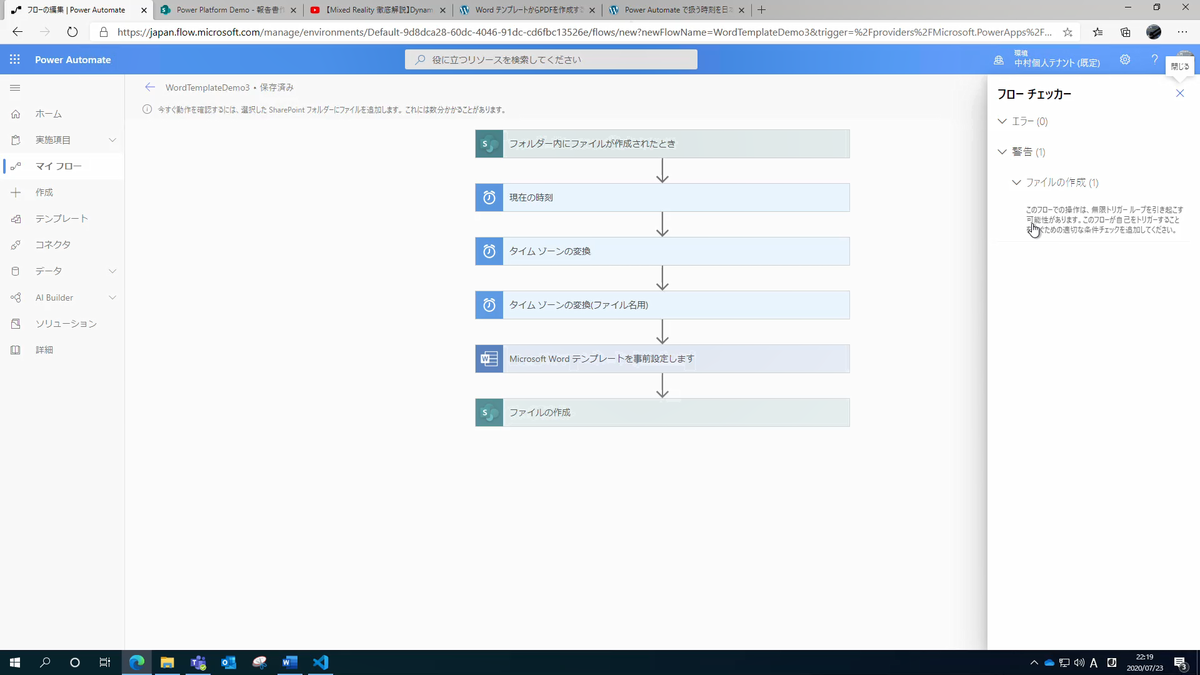
Task: Click SharePoint icon on folder trigger step
Action: pyautogui.click(x=489, y=144)
